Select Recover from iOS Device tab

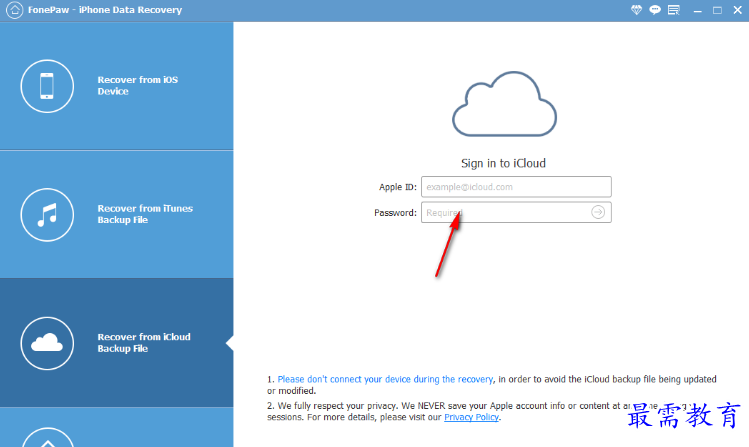tap(117, 86)
